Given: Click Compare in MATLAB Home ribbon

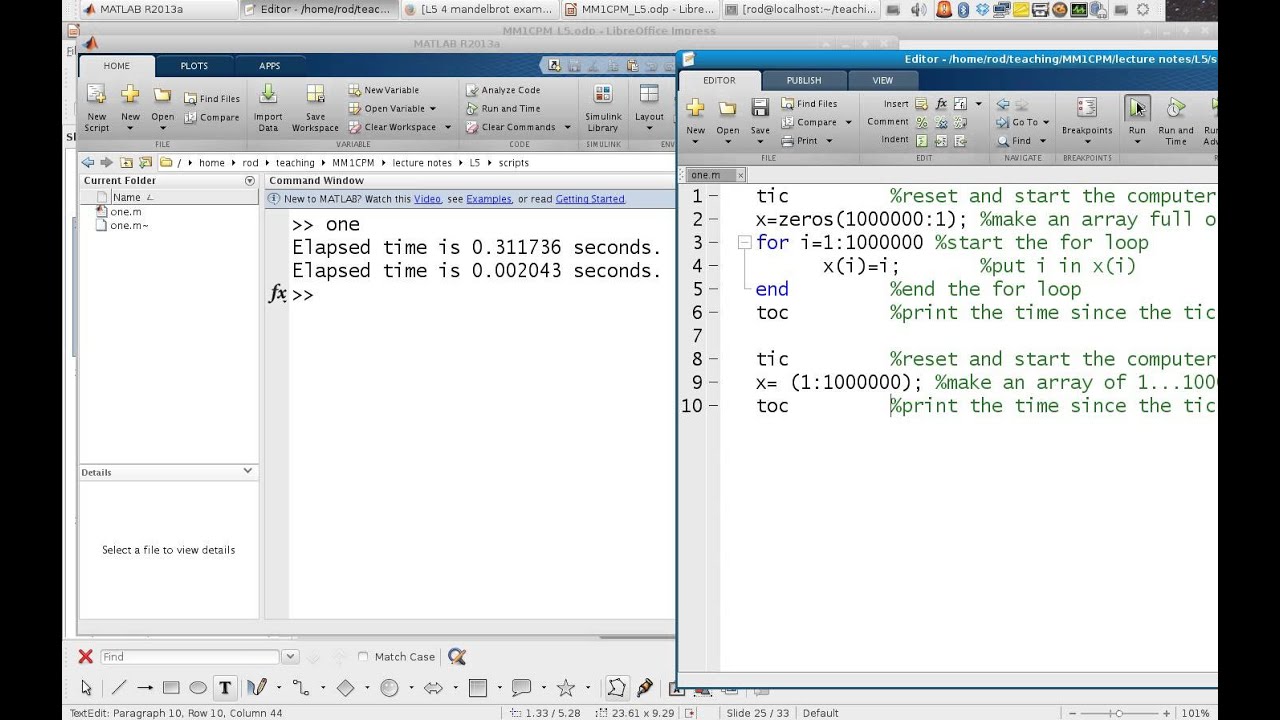Looking at the screenshot, I should click(212, 117).
